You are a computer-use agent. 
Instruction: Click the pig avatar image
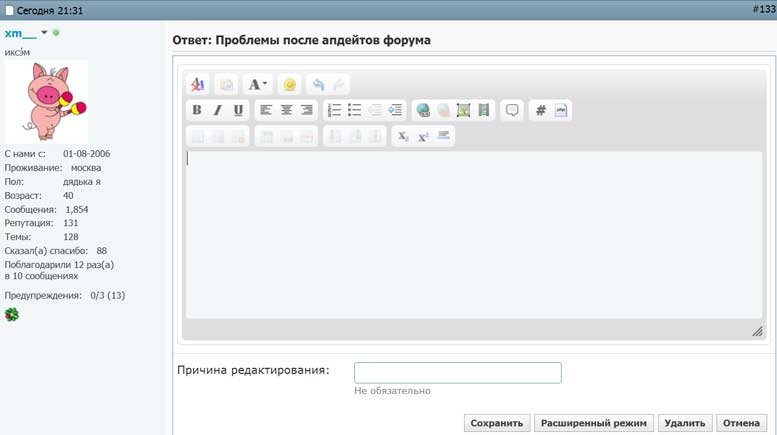point(46,102)
